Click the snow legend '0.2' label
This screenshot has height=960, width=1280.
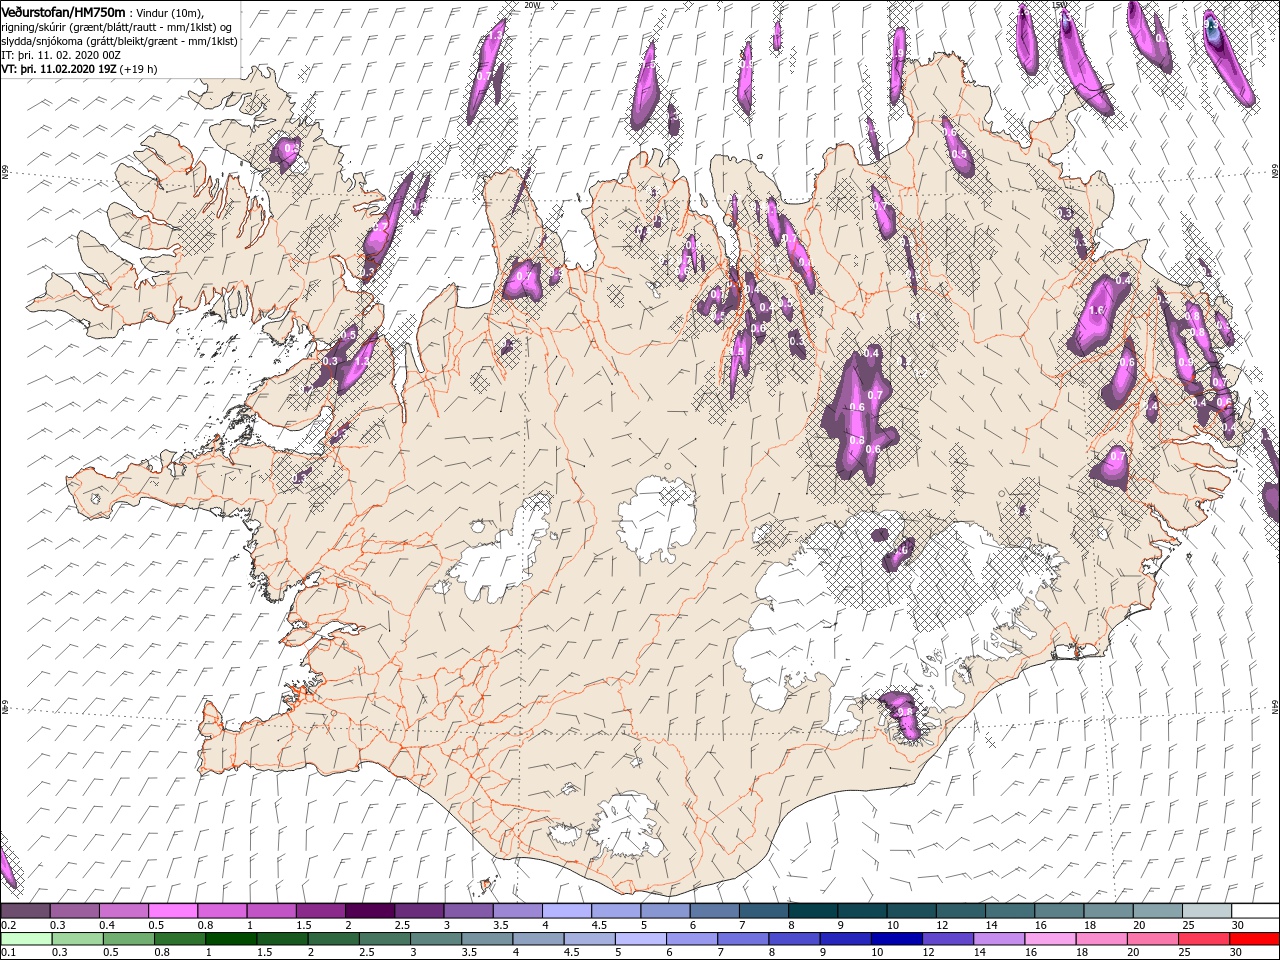click(x=7, y=925)
